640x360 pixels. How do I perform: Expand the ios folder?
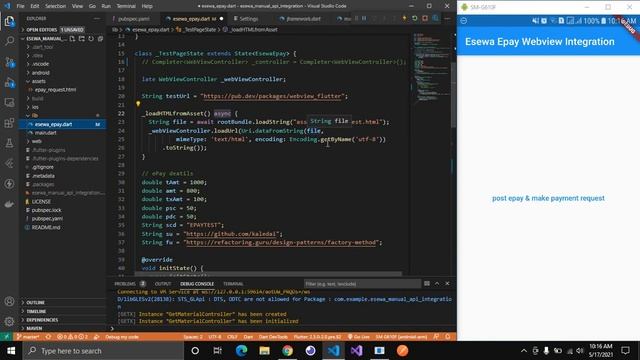pyautogui.click(x=35, y=107)
